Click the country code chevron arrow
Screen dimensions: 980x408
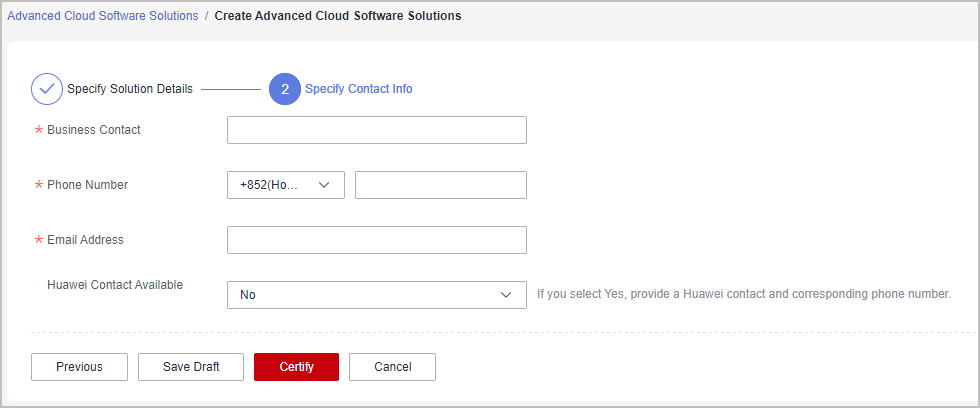click(324, 185)
